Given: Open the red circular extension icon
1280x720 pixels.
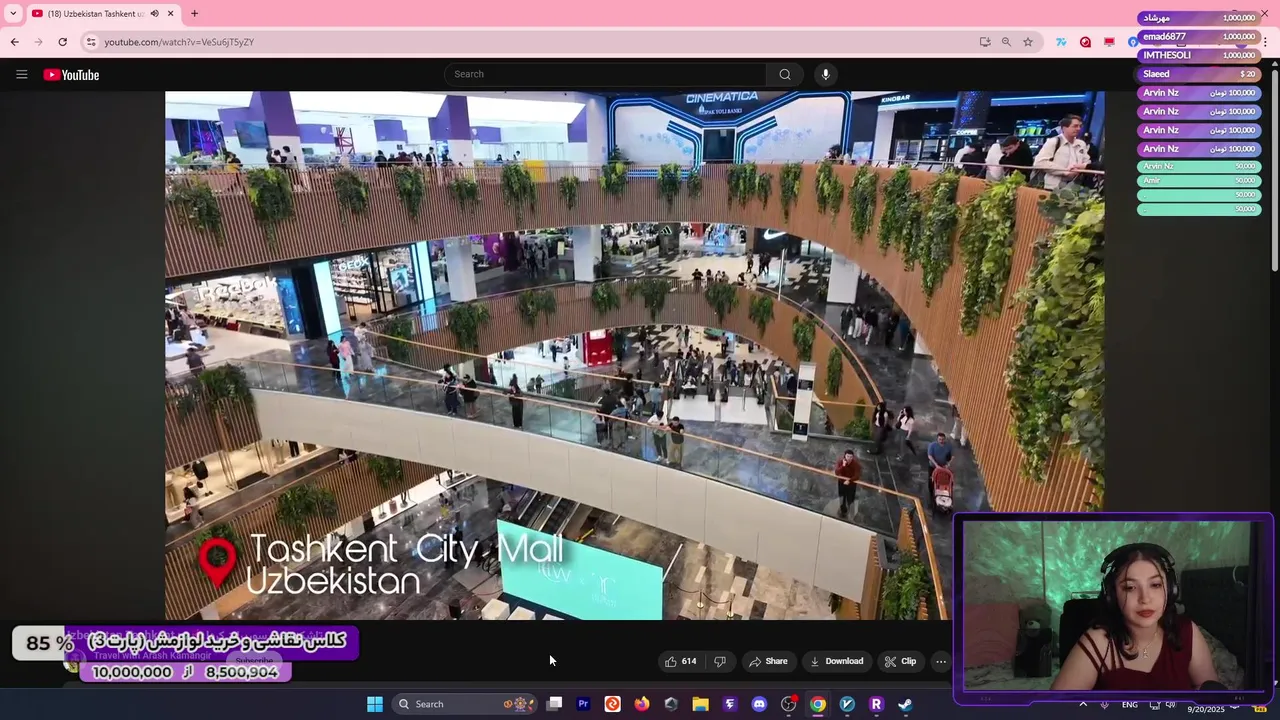Looking at the screenshot, I should 1085,42.
